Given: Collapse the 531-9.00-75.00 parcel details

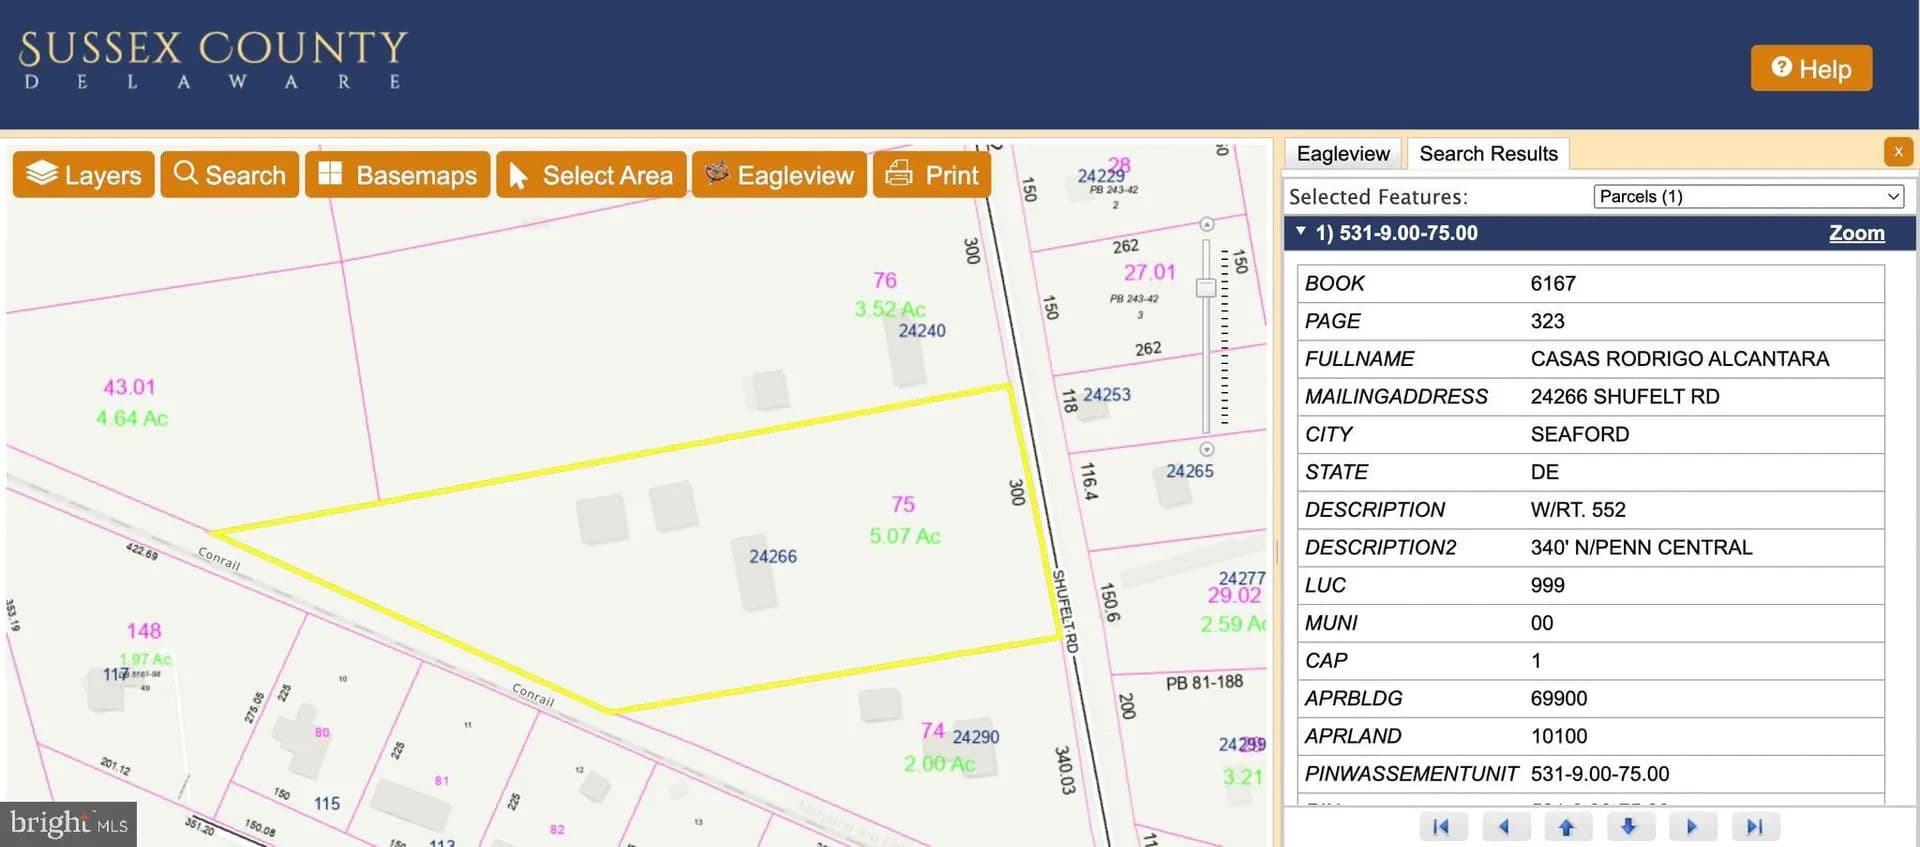Looking at the screenshot, I should click(1301, 232).
